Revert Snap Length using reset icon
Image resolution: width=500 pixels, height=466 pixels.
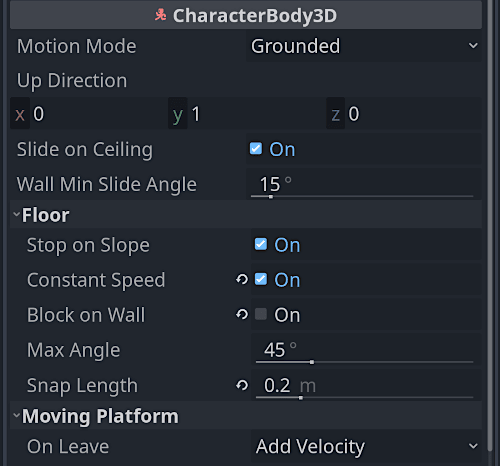tap(242, 385)
